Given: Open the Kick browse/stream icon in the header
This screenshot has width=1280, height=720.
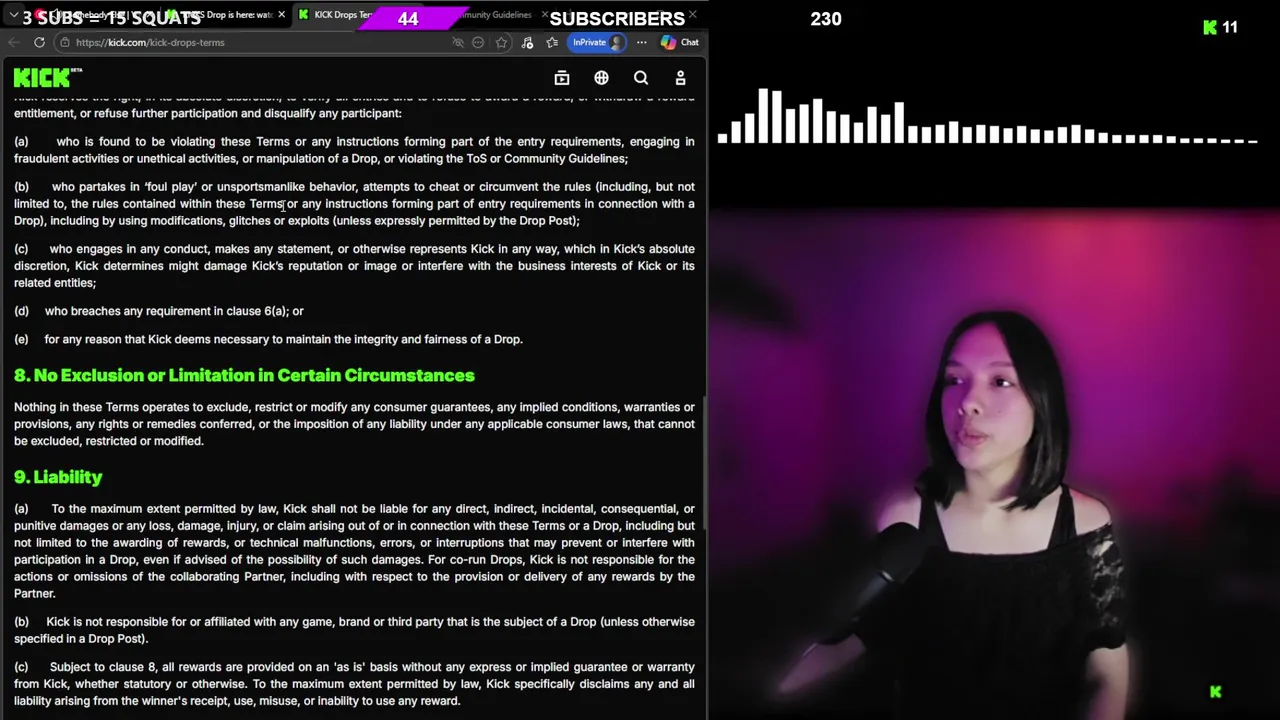Looking at the screenshot, I should [562, 78].
